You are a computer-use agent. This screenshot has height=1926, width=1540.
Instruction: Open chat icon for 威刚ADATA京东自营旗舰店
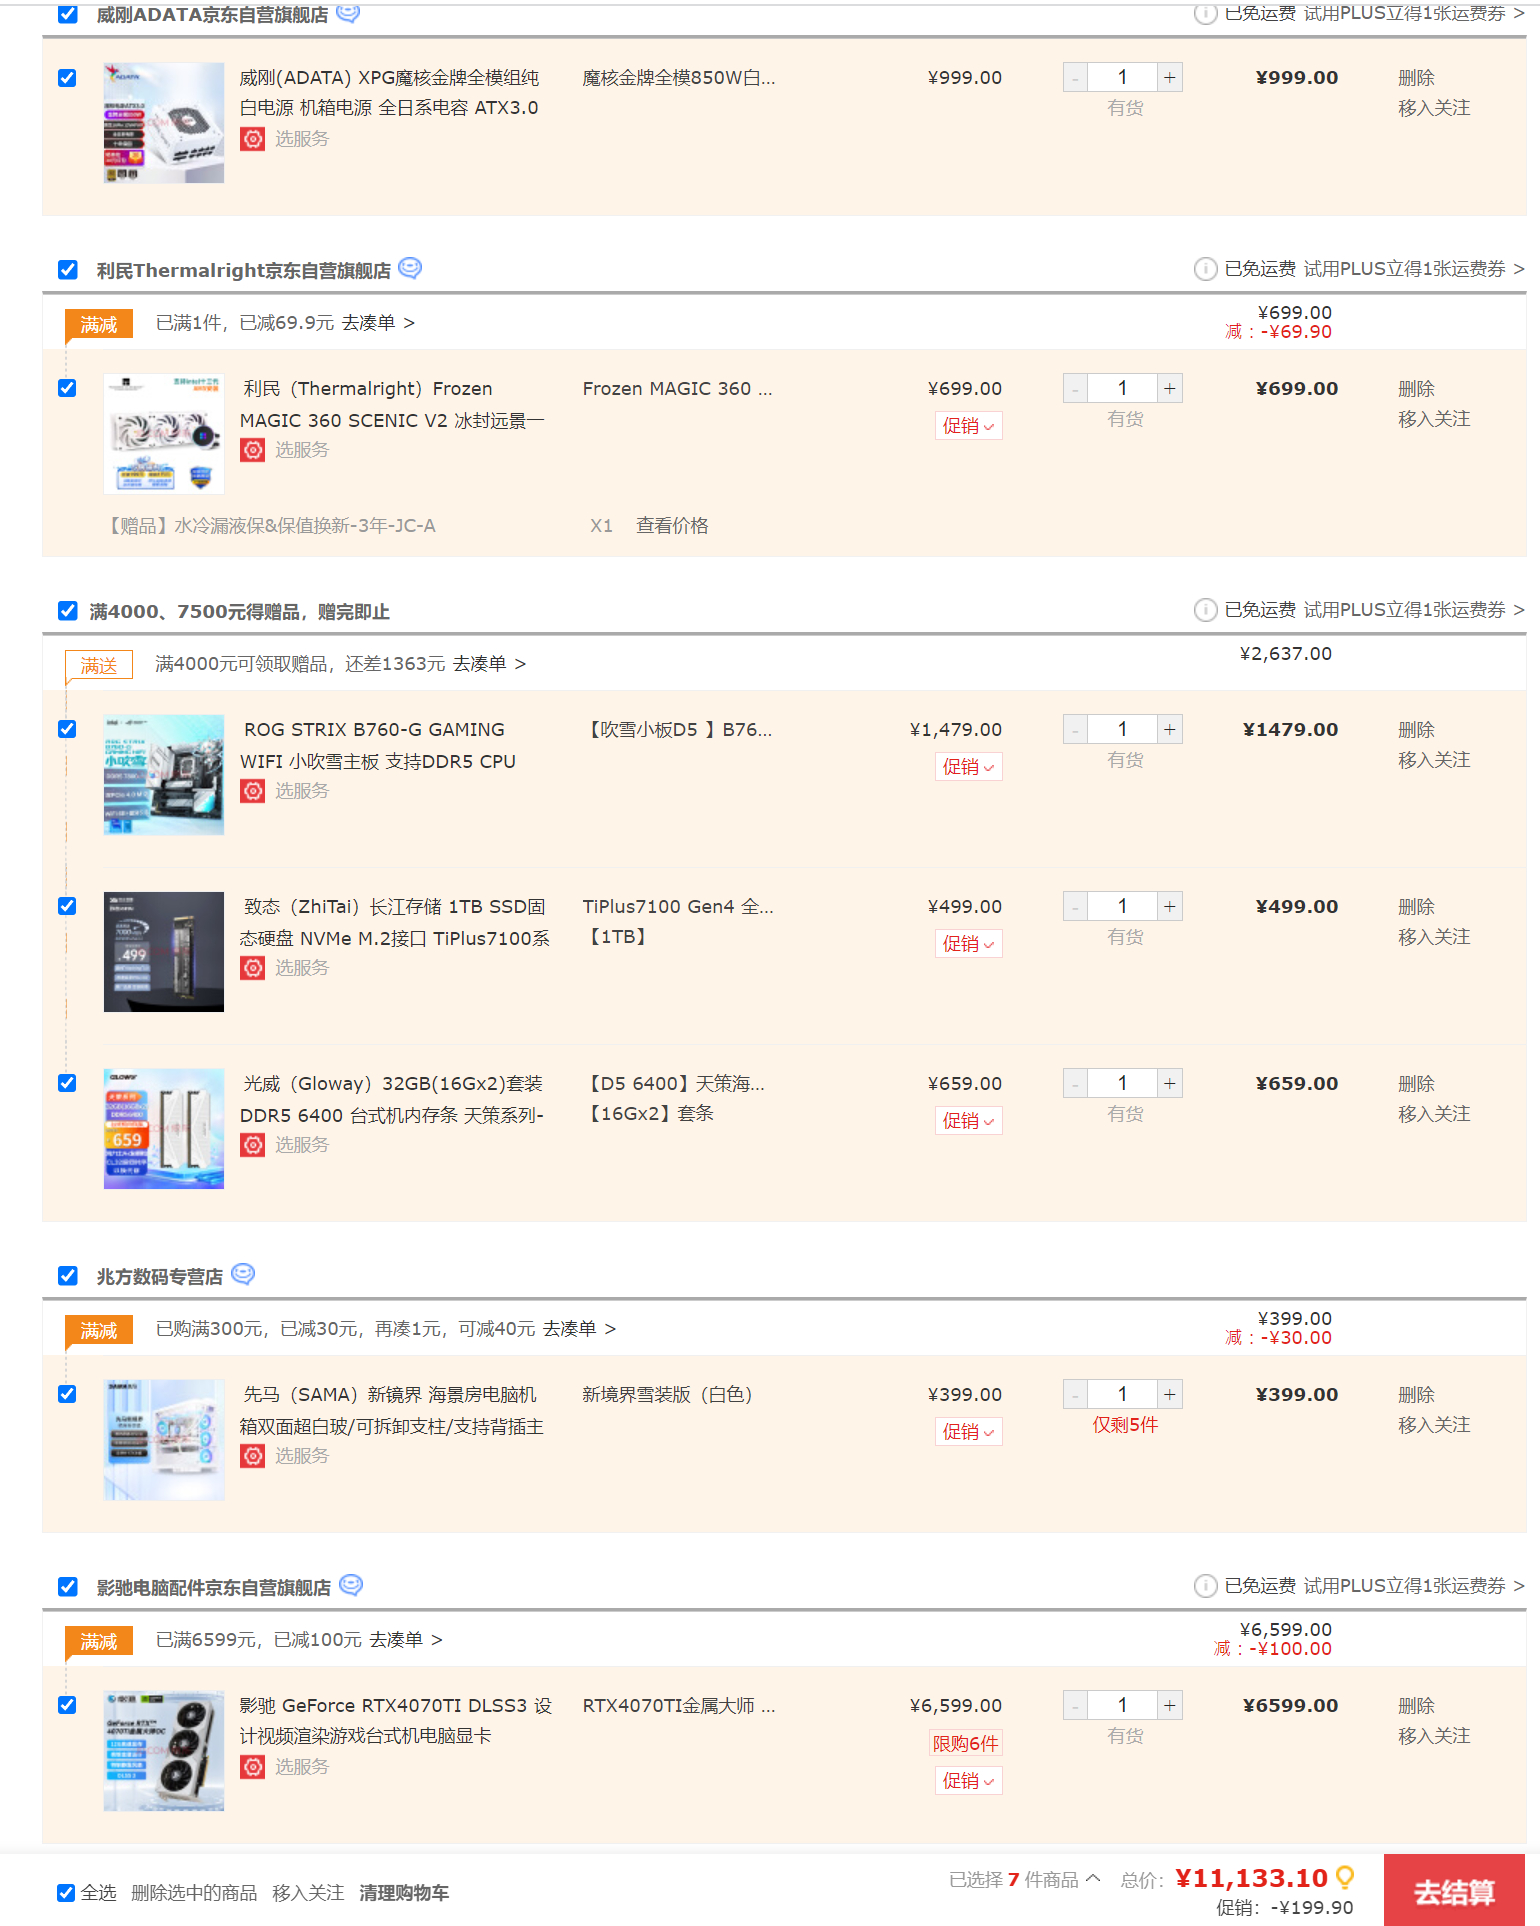348,13
